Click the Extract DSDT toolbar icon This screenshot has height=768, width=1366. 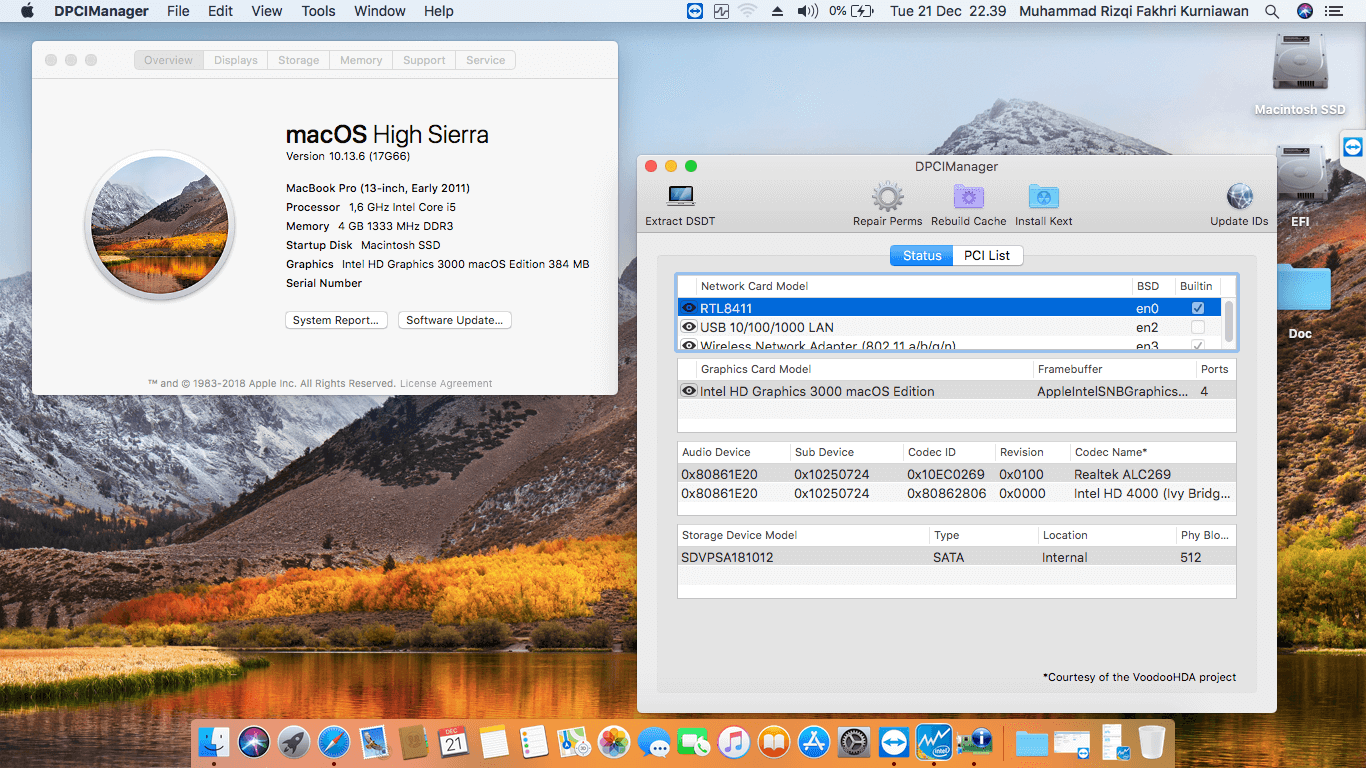click(x=681, y=196)
